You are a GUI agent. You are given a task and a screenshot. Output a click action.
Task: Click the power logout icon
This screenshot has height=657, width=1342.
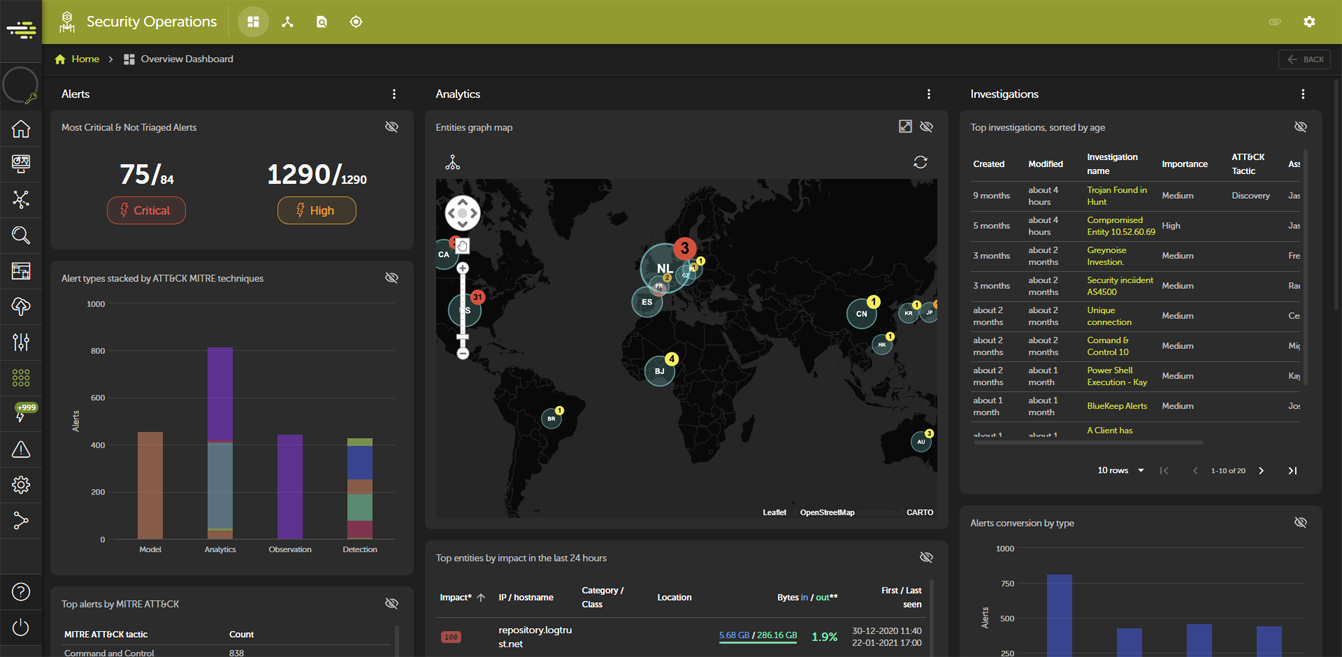(21, 627)
